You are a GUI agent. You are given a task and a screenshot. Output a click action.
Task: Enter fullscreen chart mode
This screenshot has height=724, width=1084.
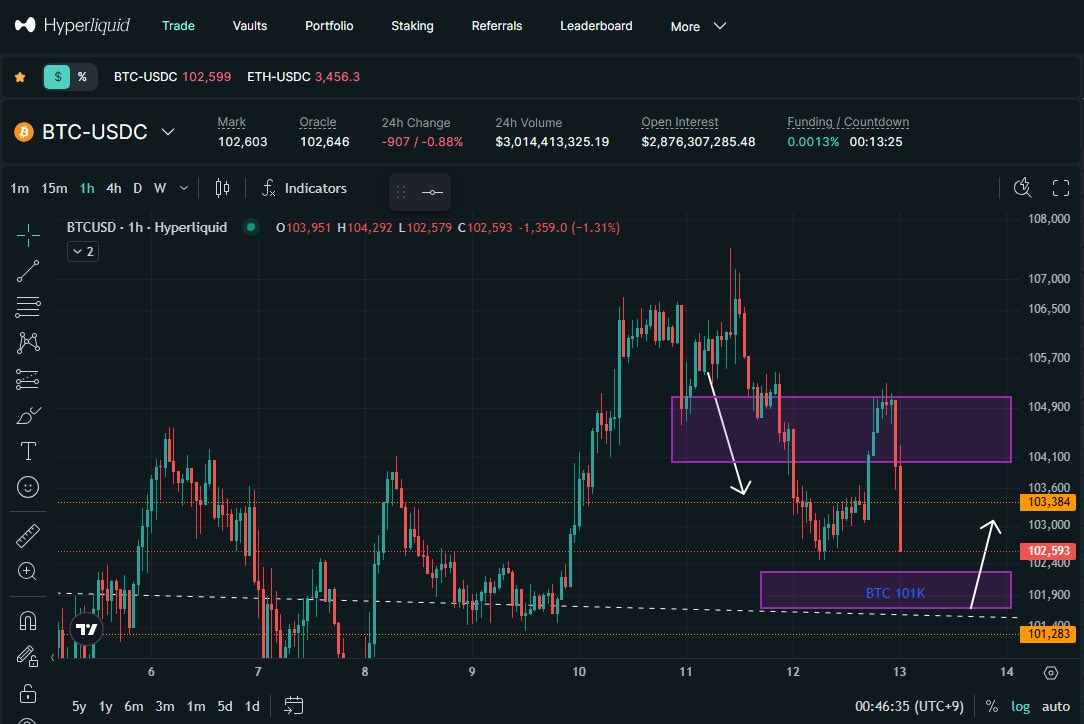pos(1060,187)
